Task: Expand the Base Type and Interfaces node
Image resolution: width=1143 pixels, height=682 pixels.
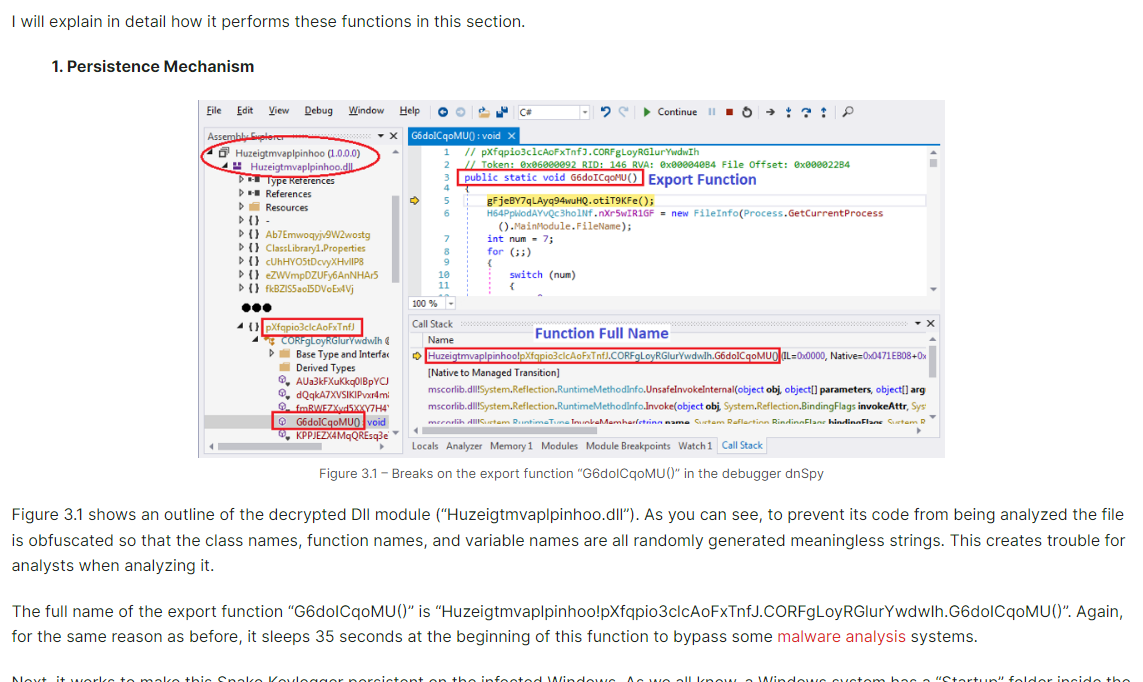Action: point(272,354)
